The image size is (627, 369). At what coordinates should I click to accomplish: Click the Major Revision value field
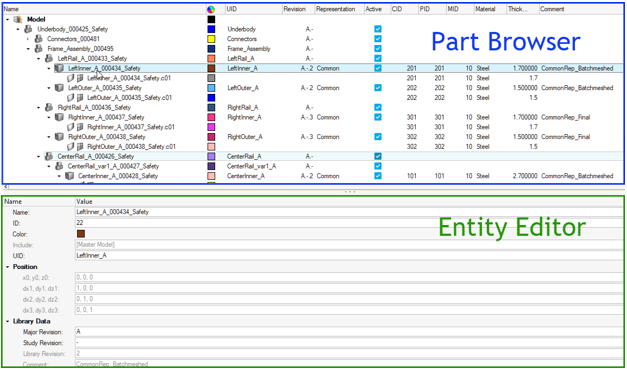(x=349, y=332)
